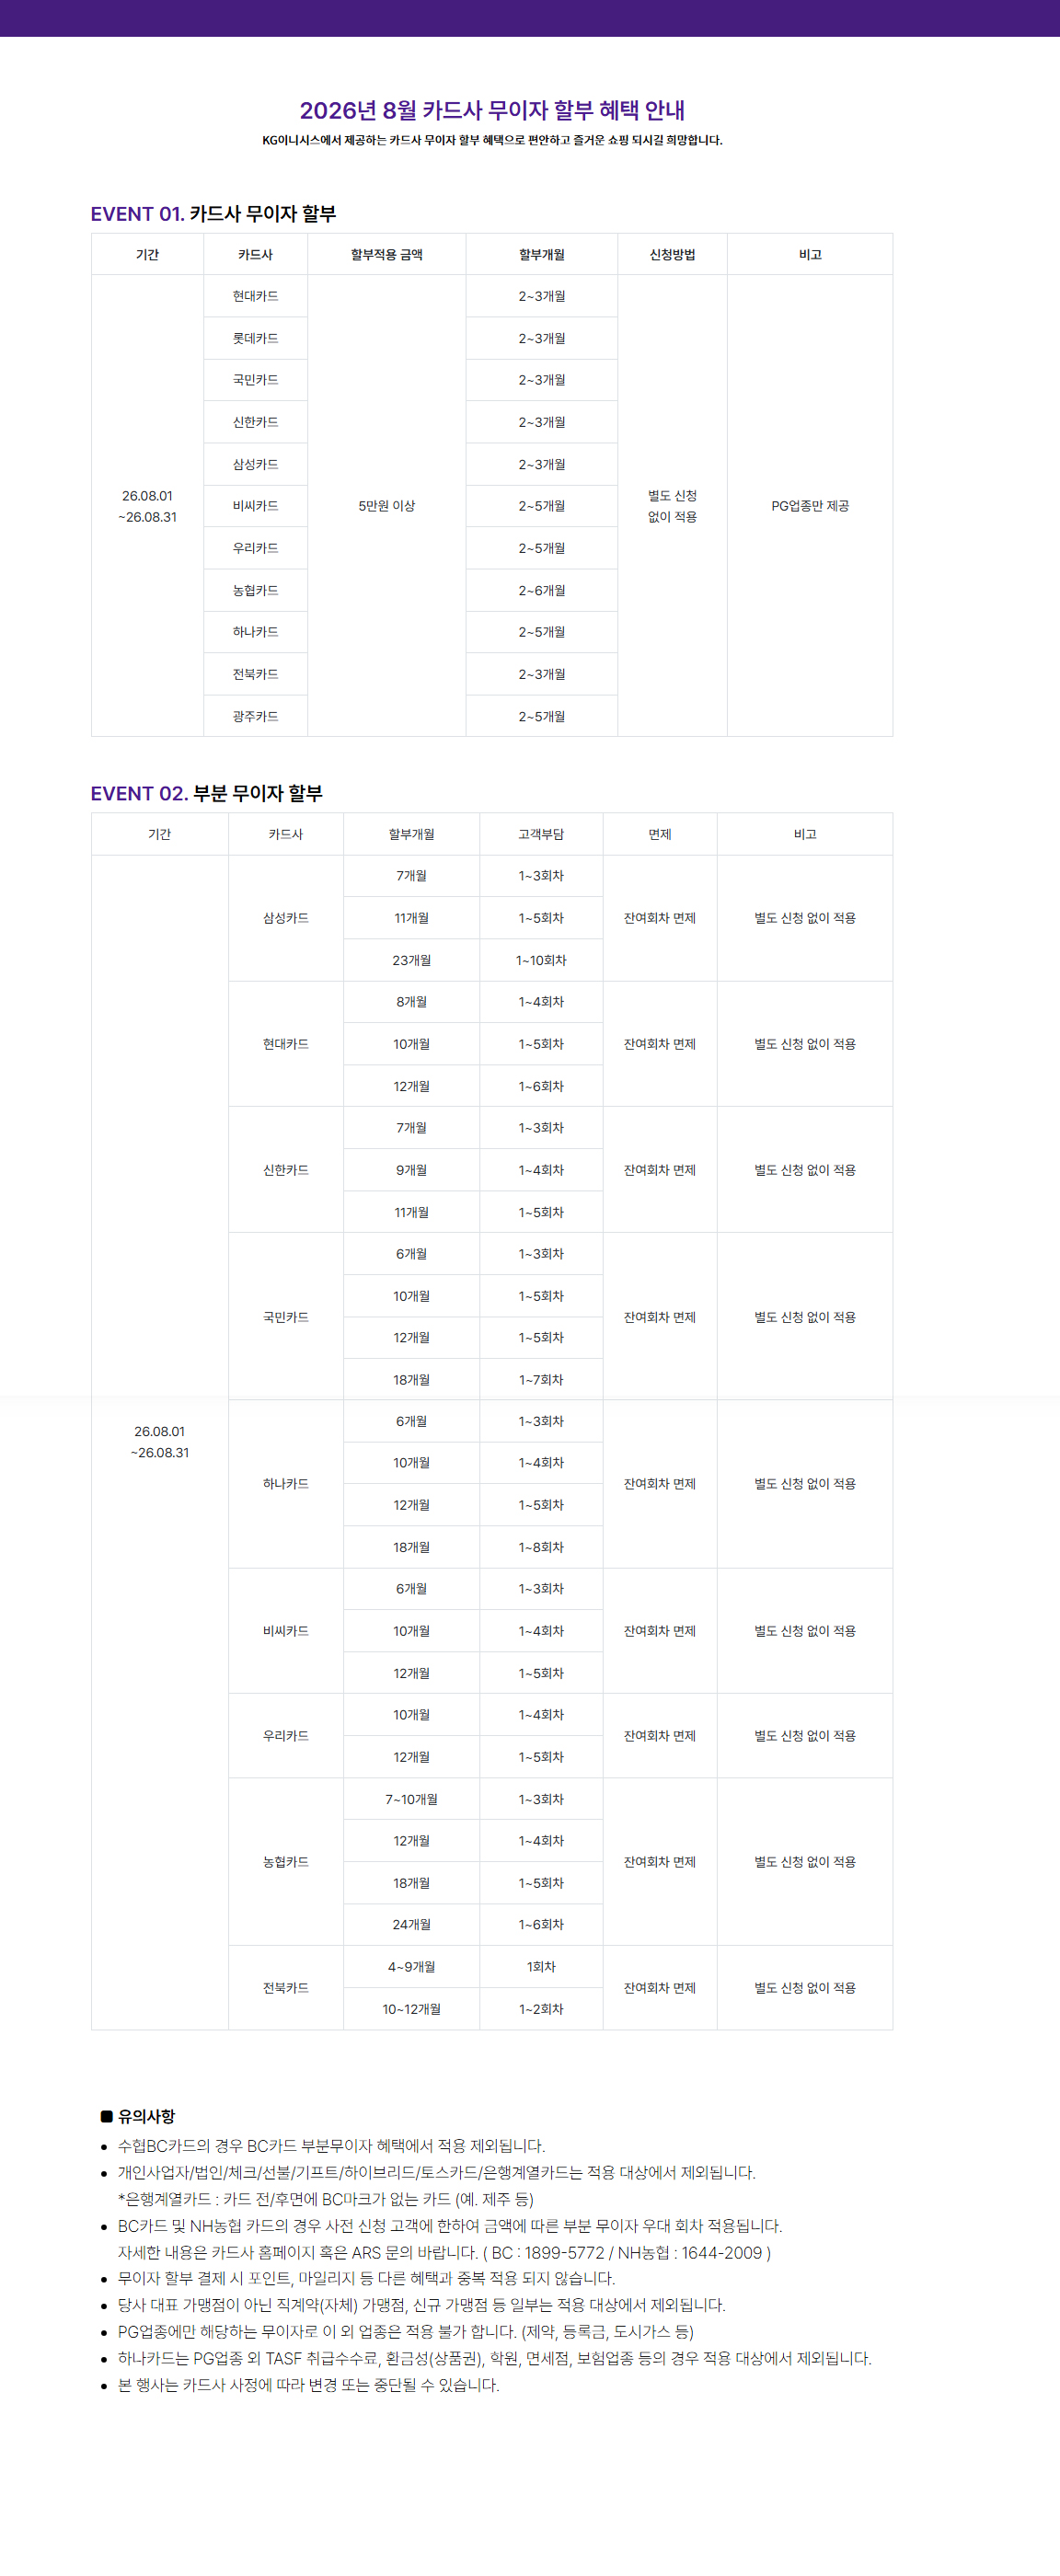The width and height of the screenshot is (1060, 2576).
Task: Click the 신청방법 column header
Action: pos(672,255)
